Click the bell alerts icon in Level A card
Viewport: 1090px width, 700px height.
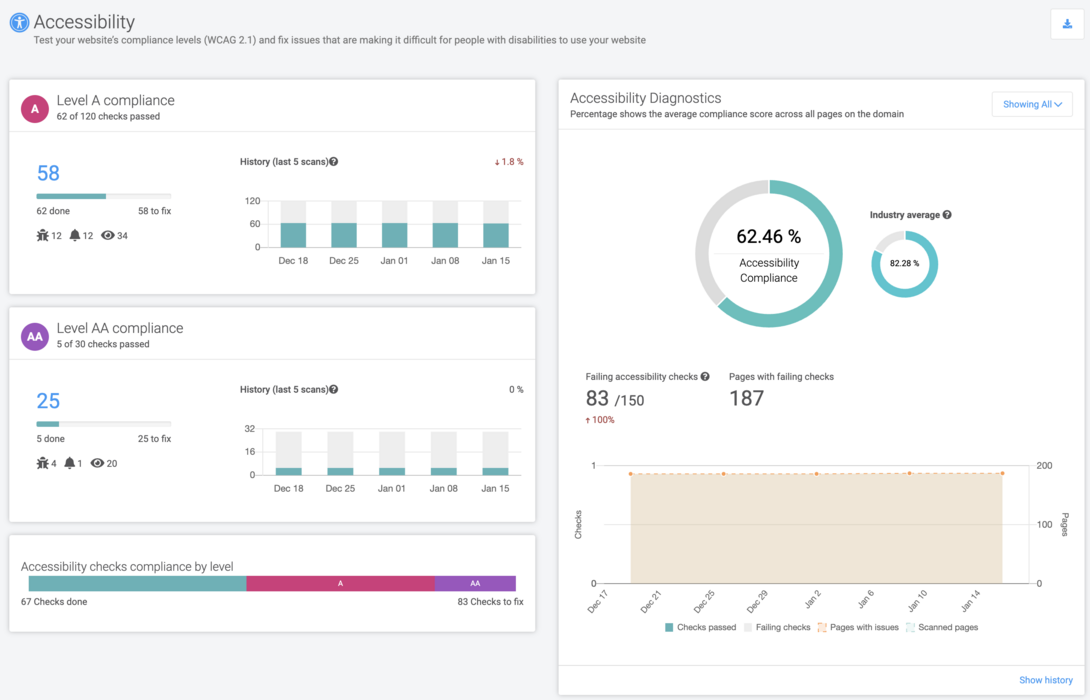coord(75,235)
